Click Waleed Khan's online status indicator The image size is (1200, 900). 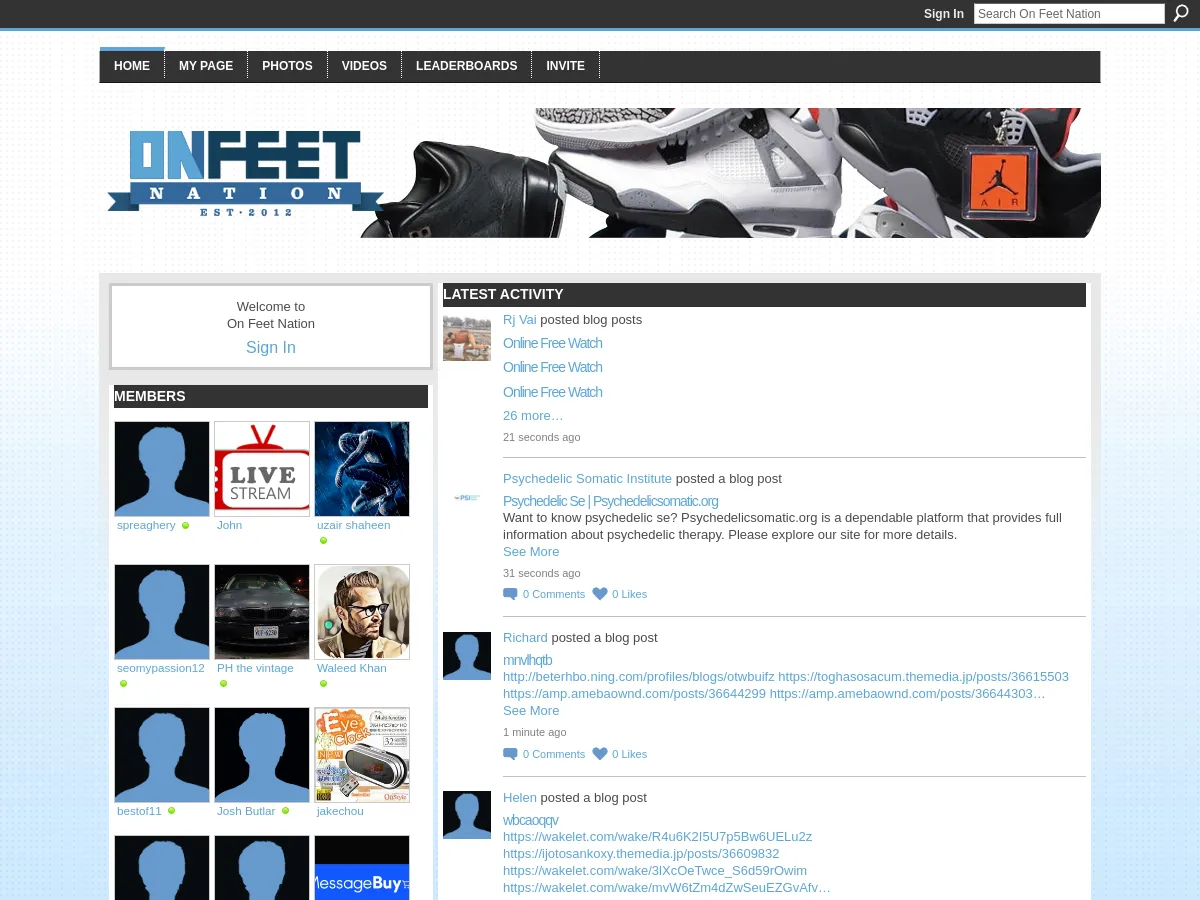tap(323, 683)
